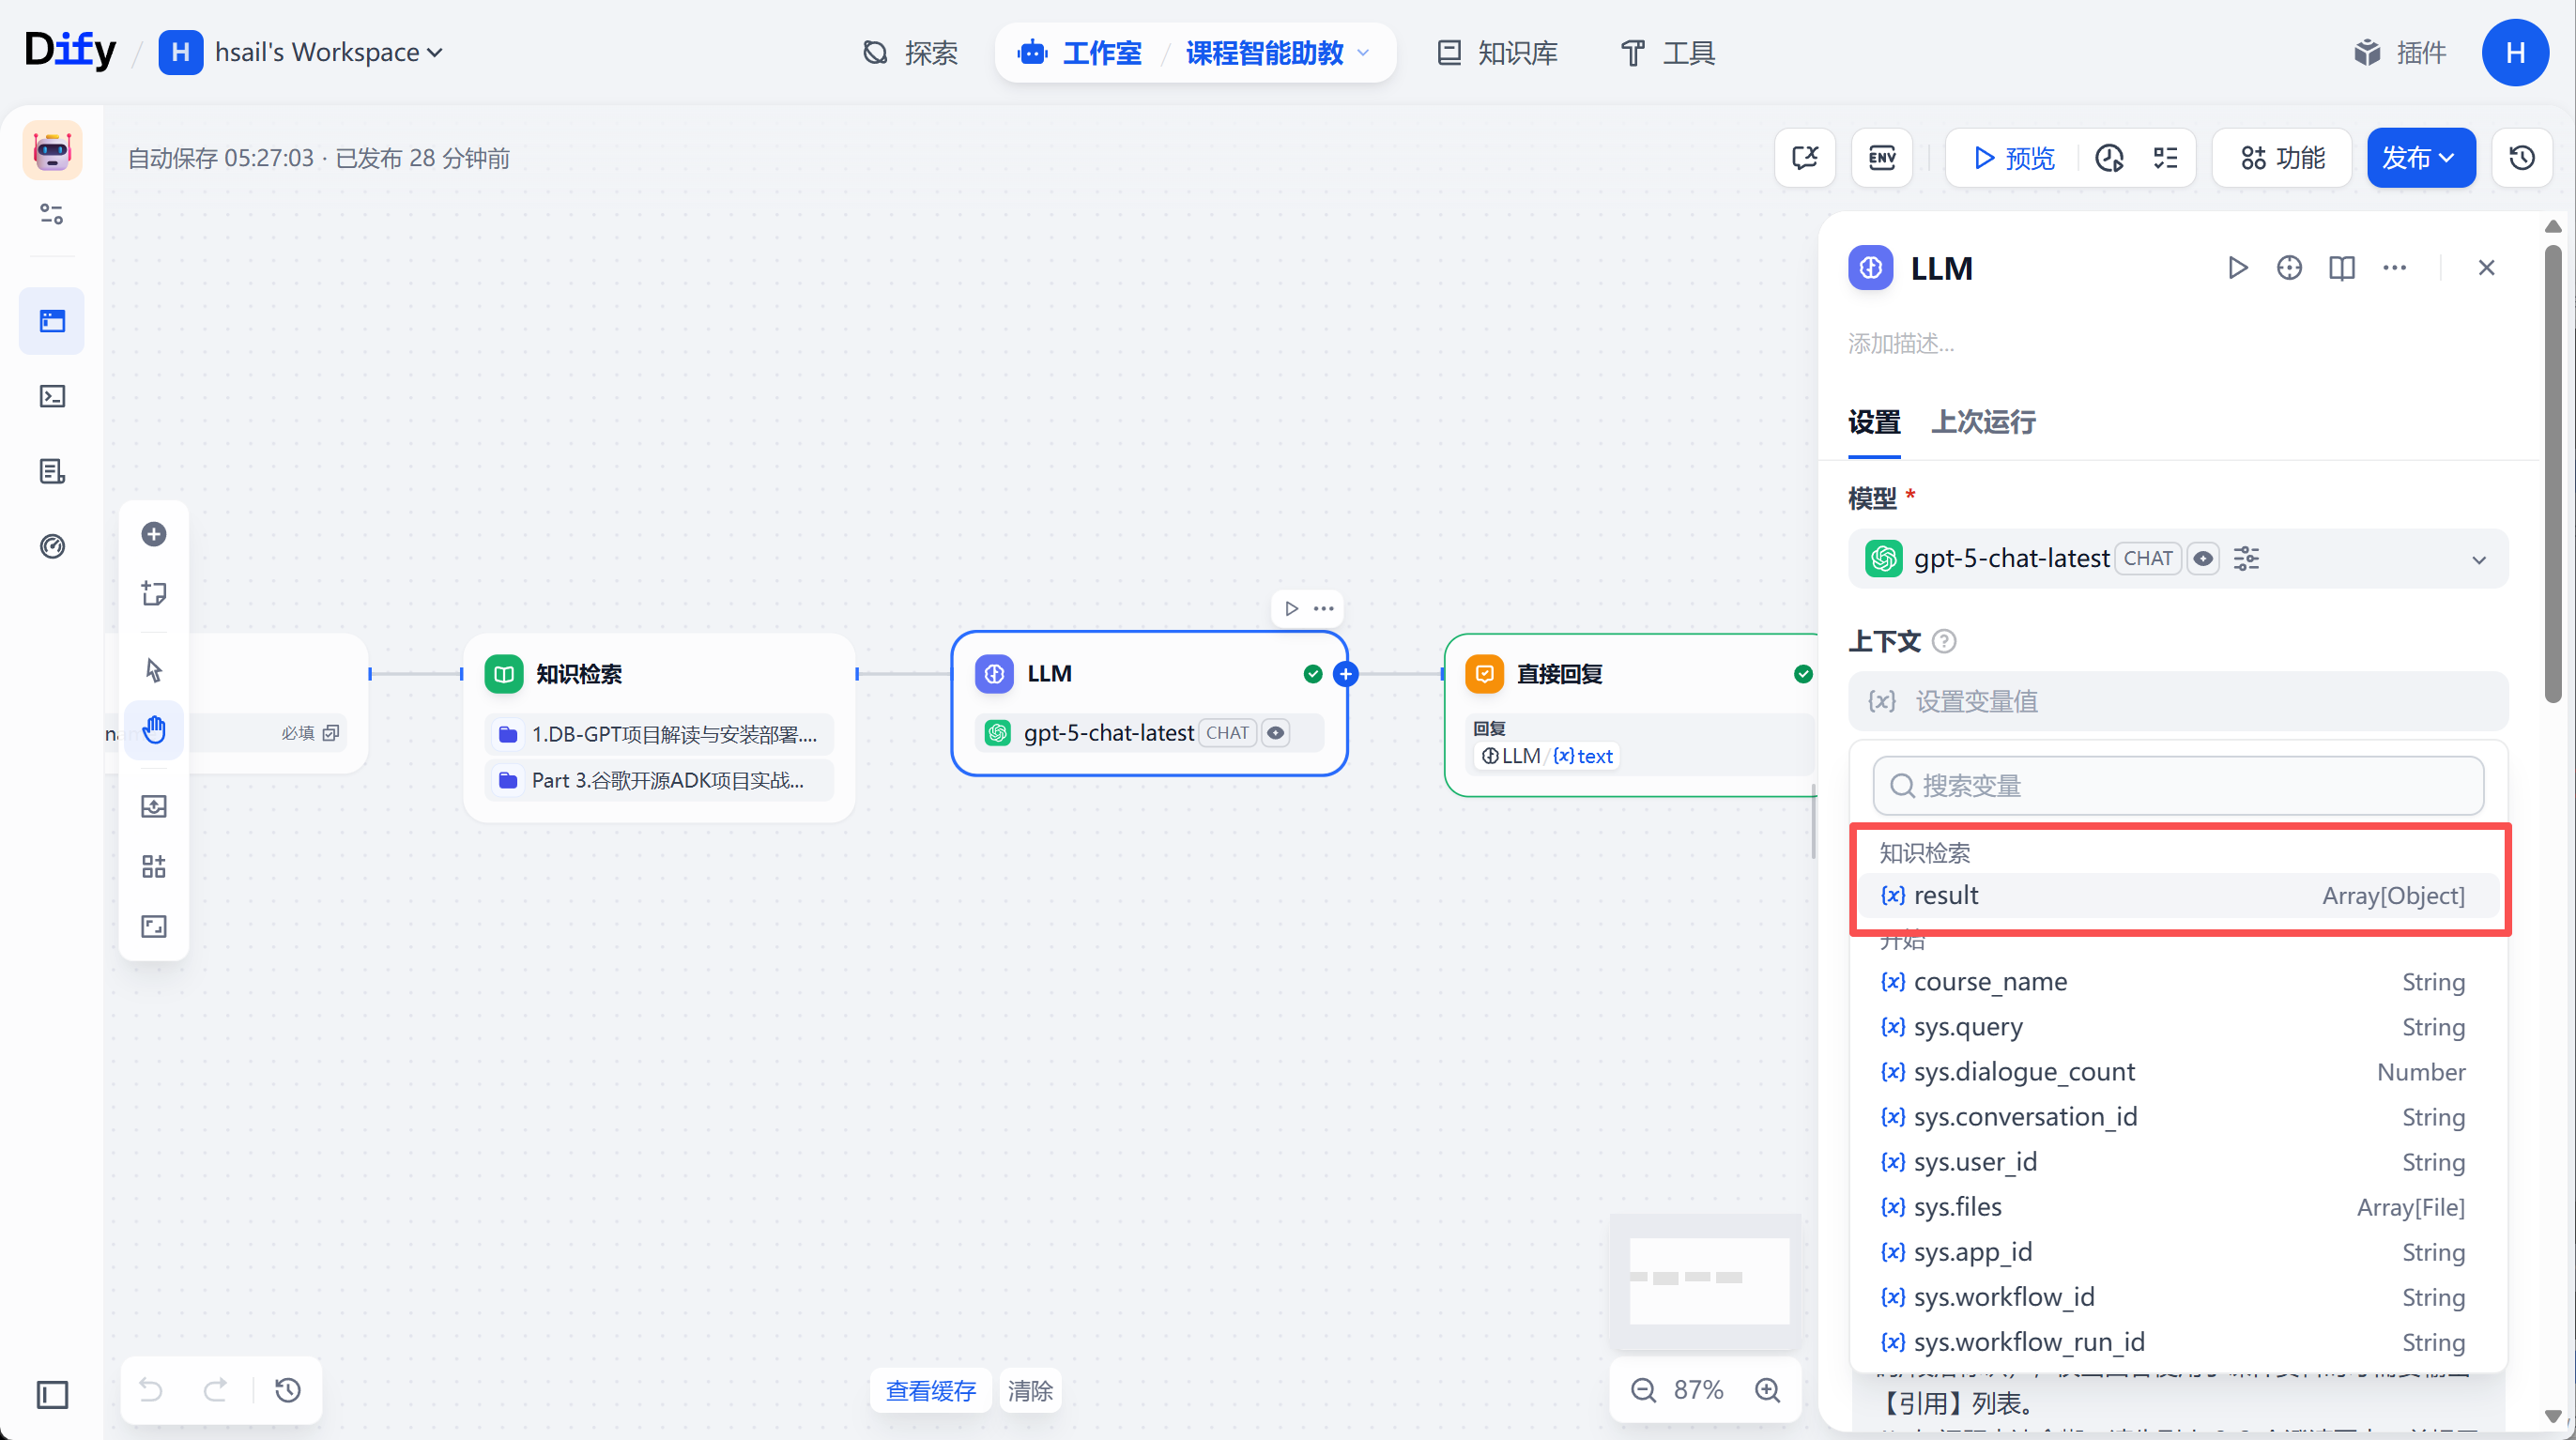Zoom out the canvas
2576x1440 pixels.
pos(1643,1390)
